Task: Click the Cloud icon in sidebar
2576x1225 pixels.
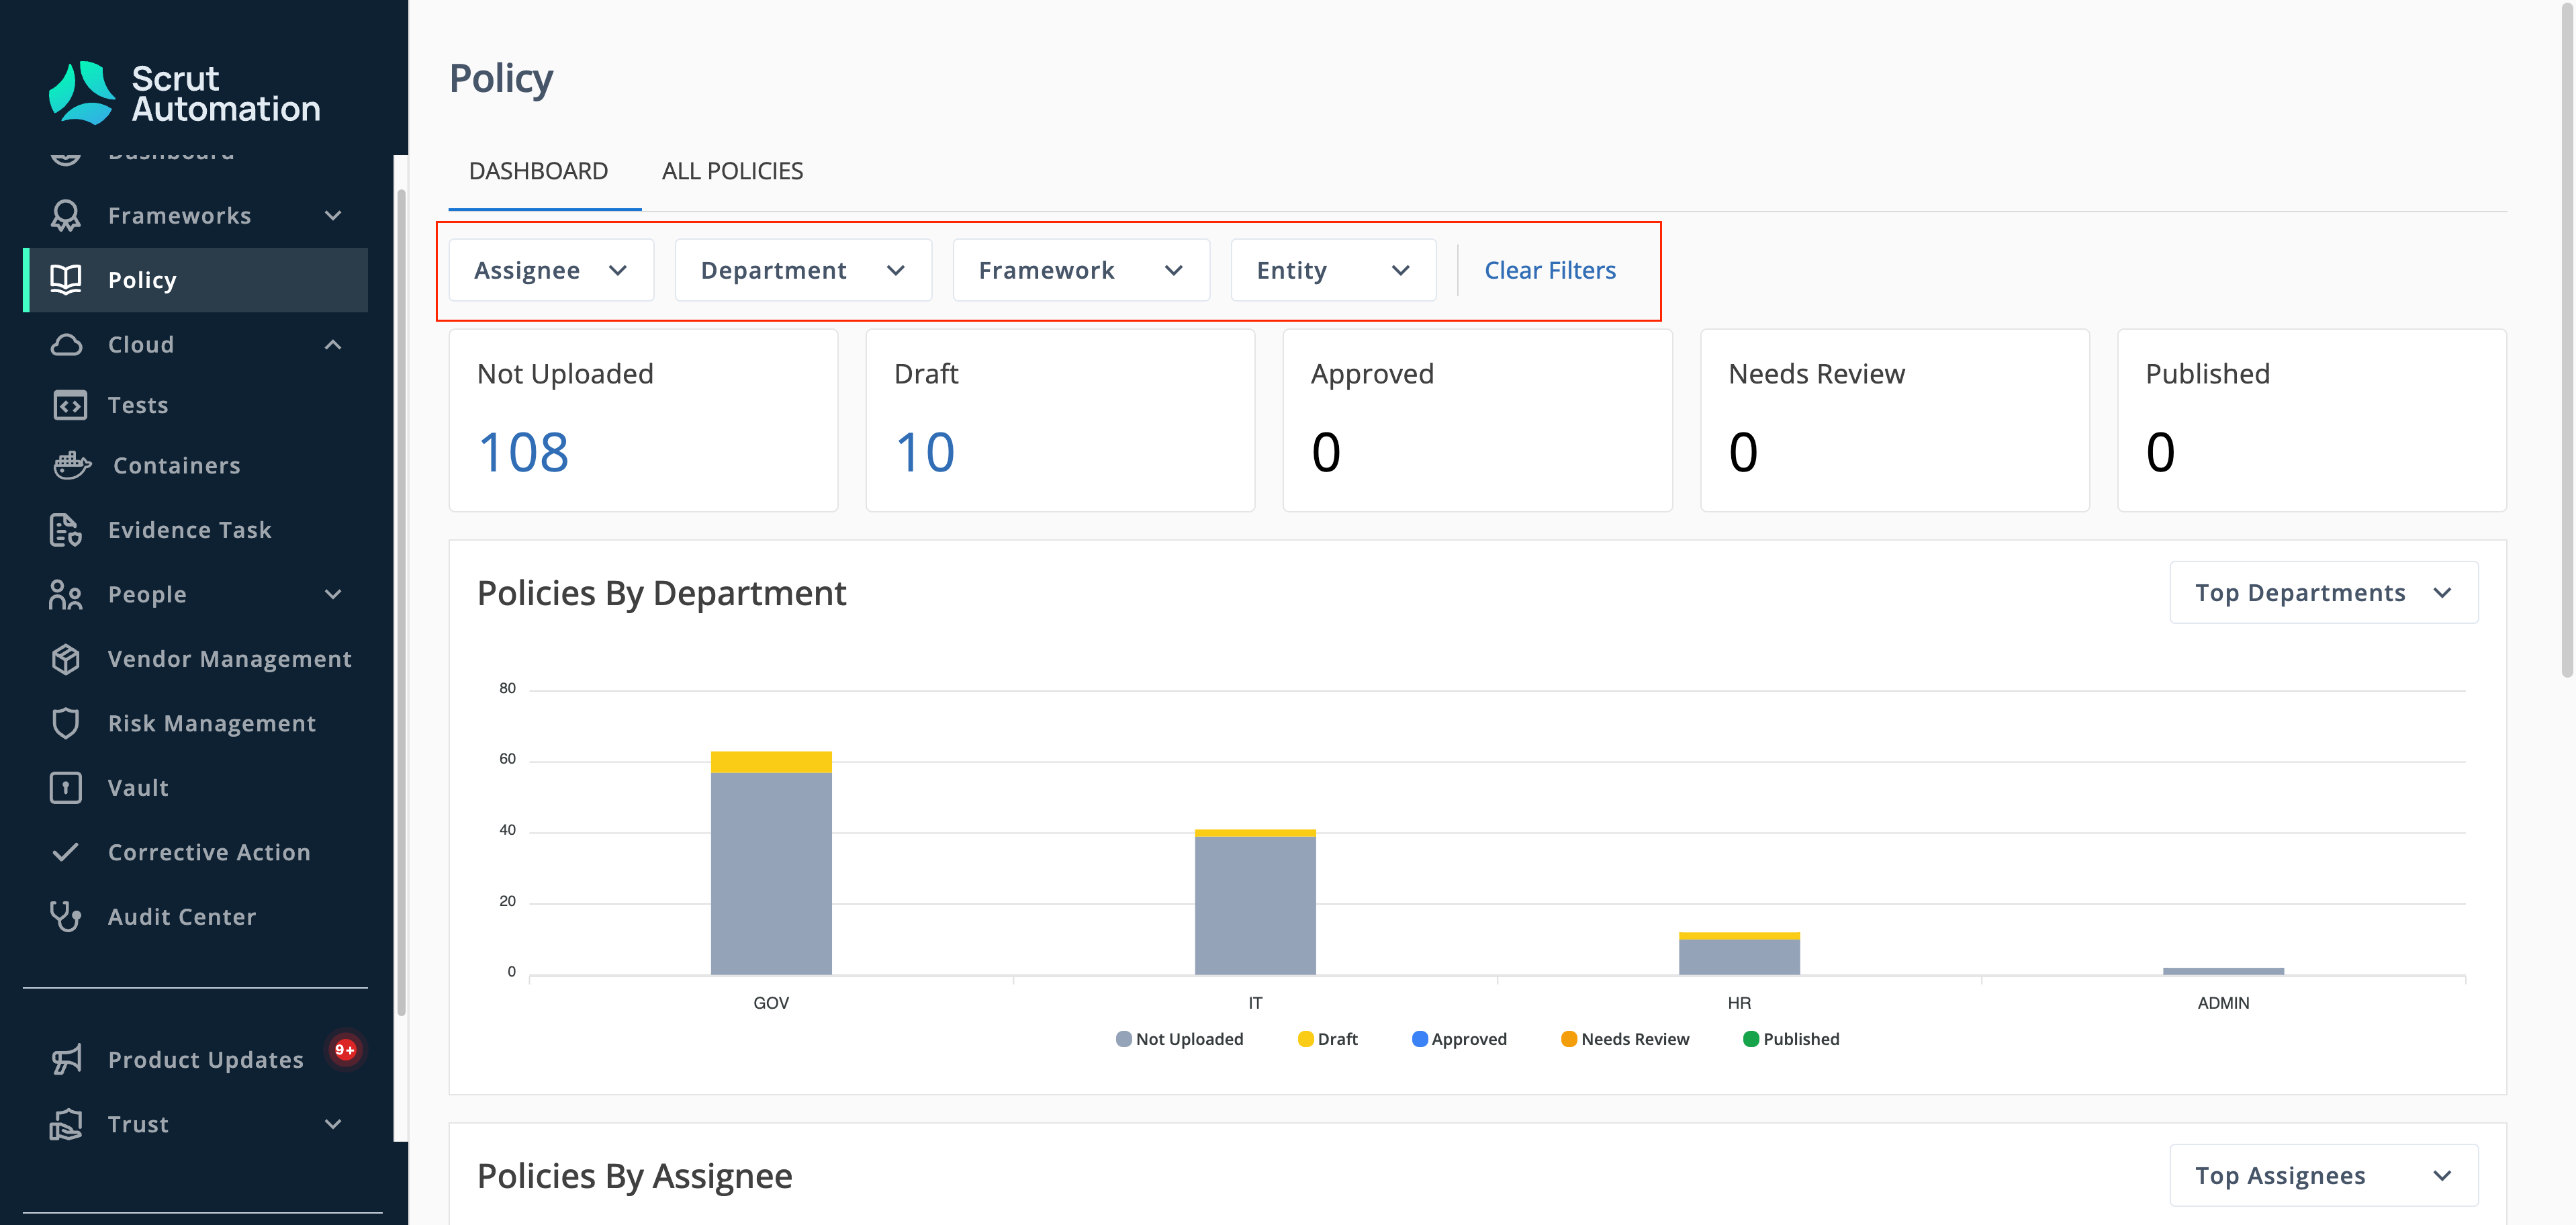Action: click(x=66, y=345)
